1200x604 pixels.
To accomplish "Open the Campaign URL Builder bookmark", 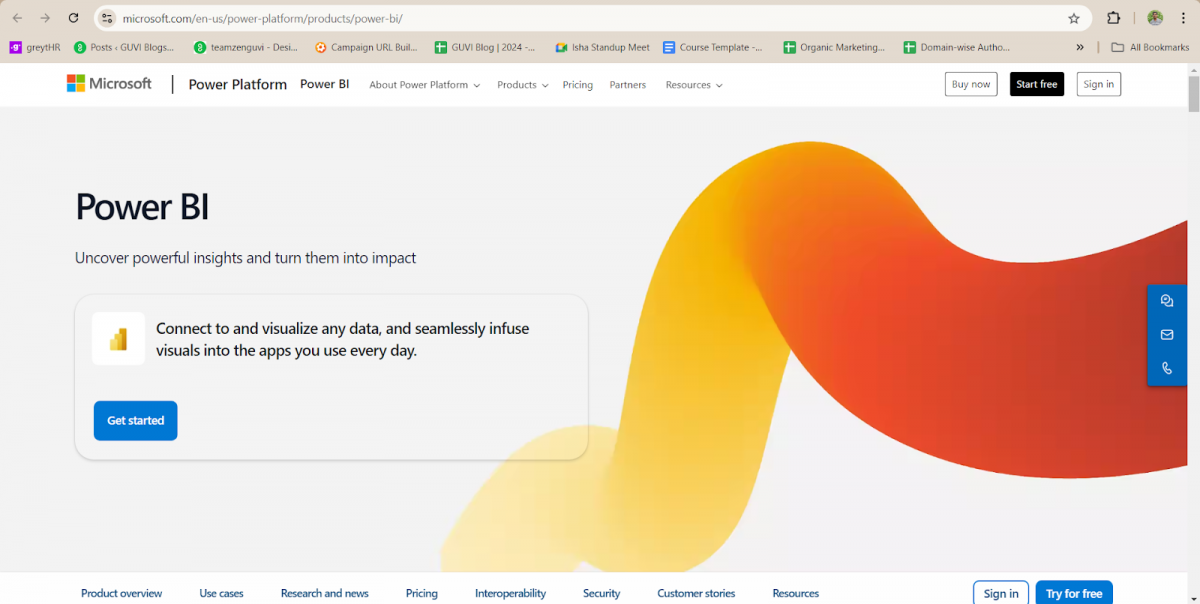I will click(366, 47).
